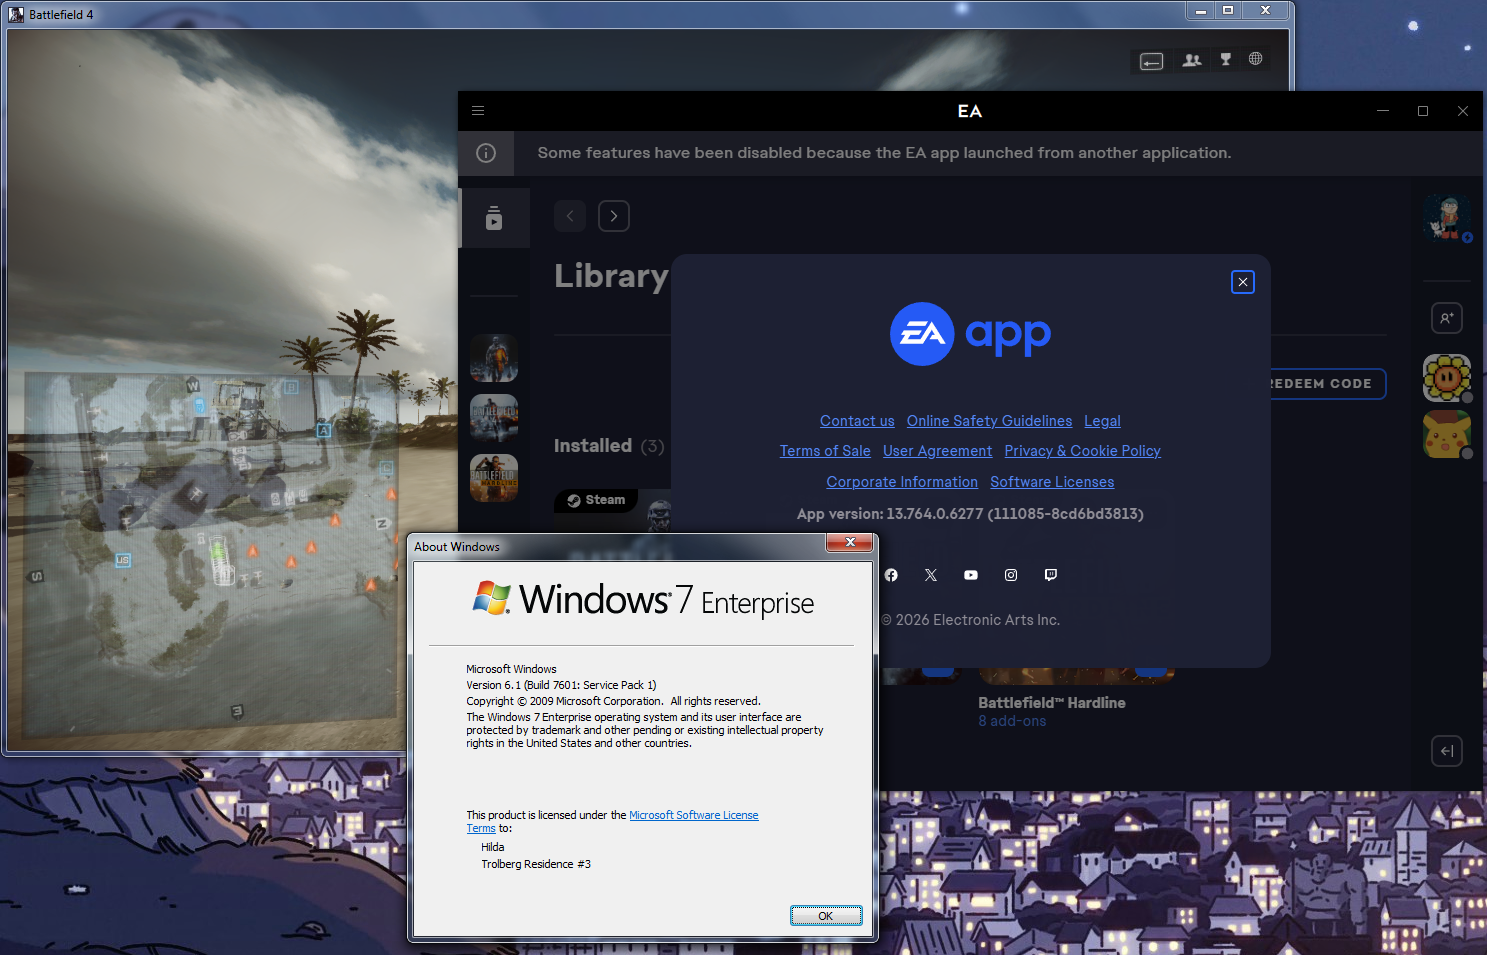Image resolution: width=1487 pixels, height=955 pixels.
Task: Click the 8 add-ons link
Action: pos(1012,721)
